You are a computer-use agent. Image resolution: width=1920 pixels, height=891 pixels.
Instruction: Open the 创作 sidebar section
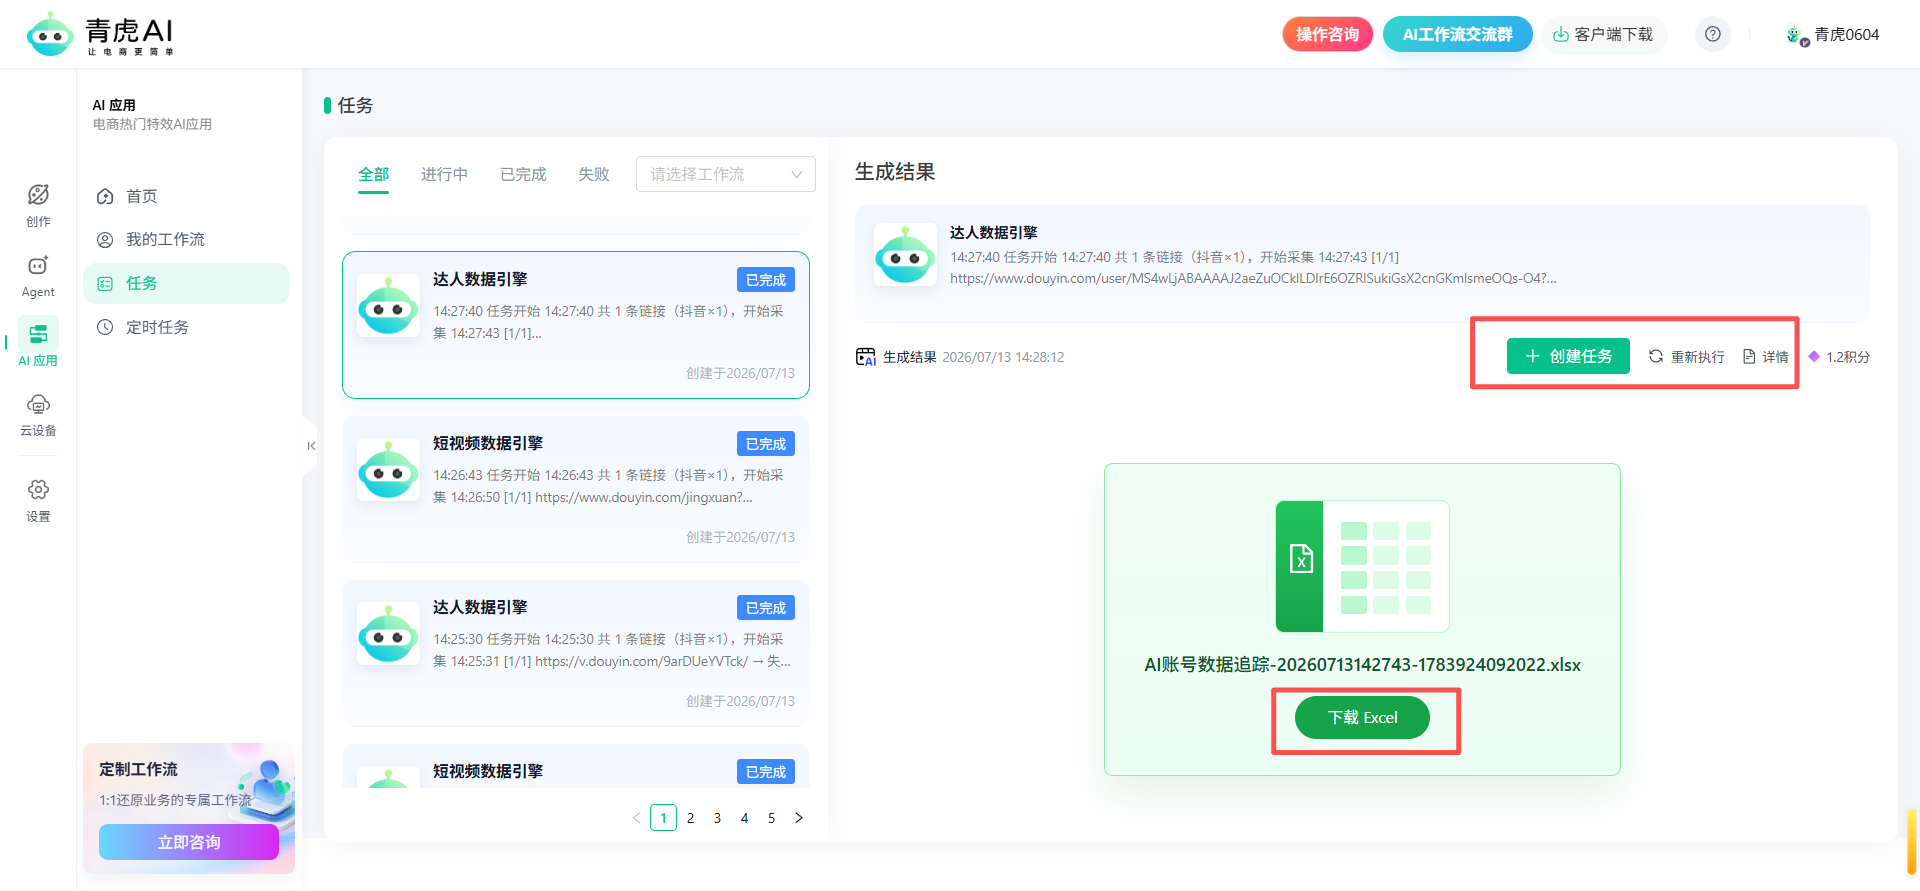coord(38,206)
